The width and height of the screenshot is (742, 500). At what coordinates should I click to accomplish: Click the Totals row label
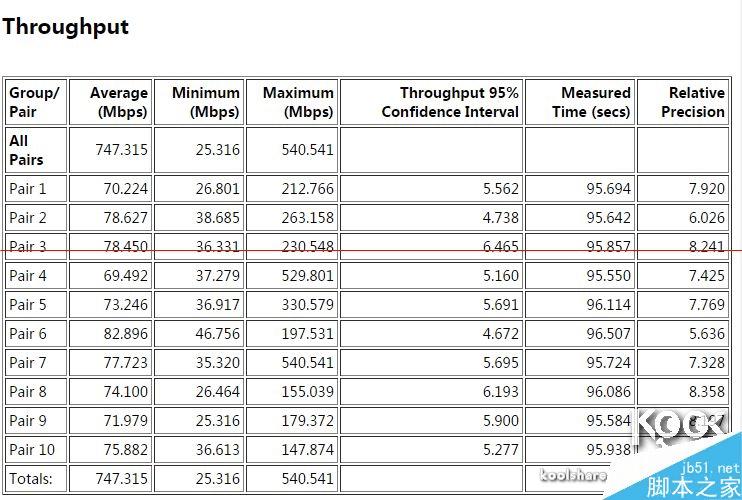click(x=31, y=479)
